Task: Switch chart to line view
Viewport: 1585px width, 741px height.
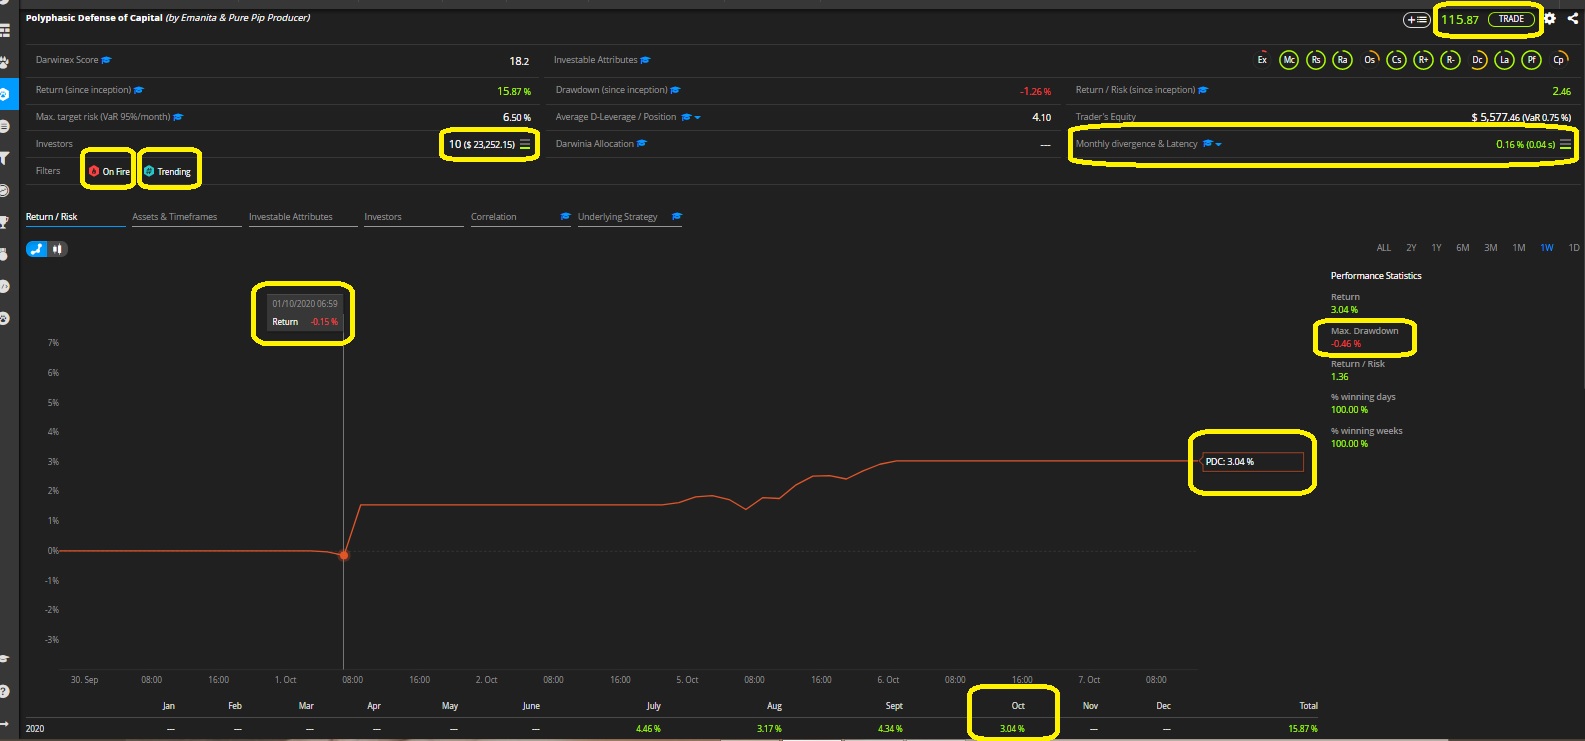Action: 37,249
